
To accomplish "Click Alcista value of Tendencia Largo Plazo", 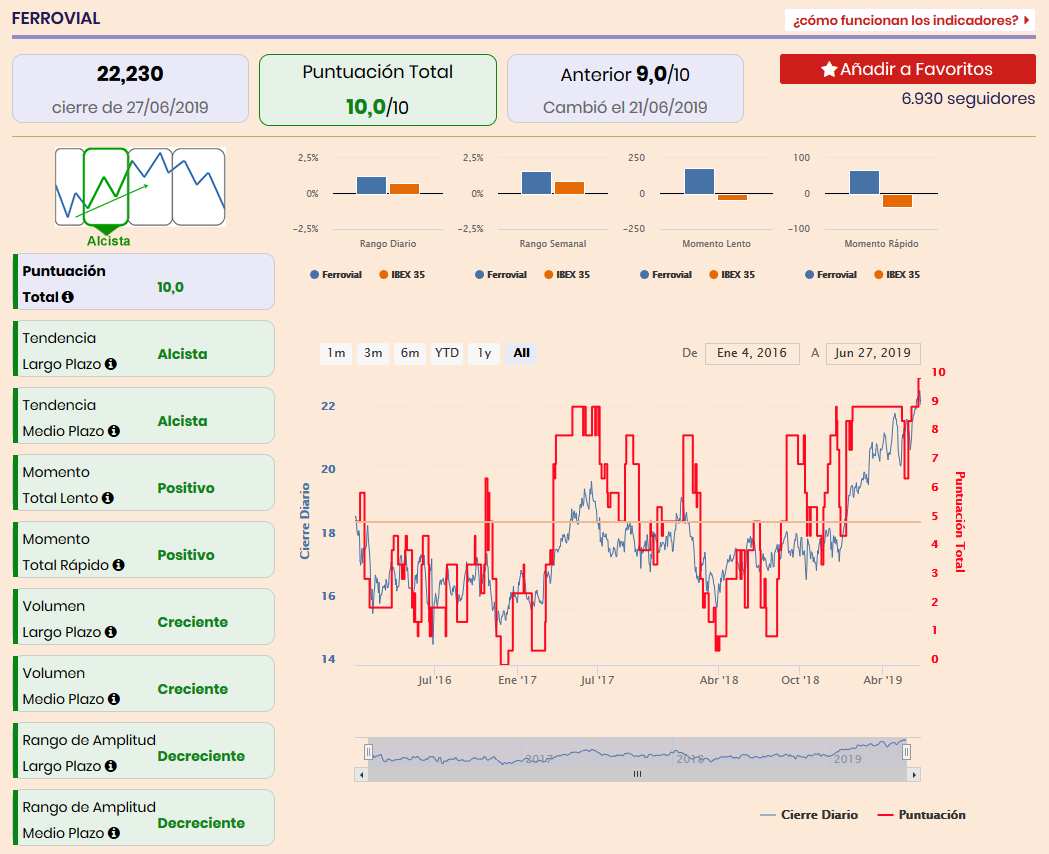I will pos(182,354).
